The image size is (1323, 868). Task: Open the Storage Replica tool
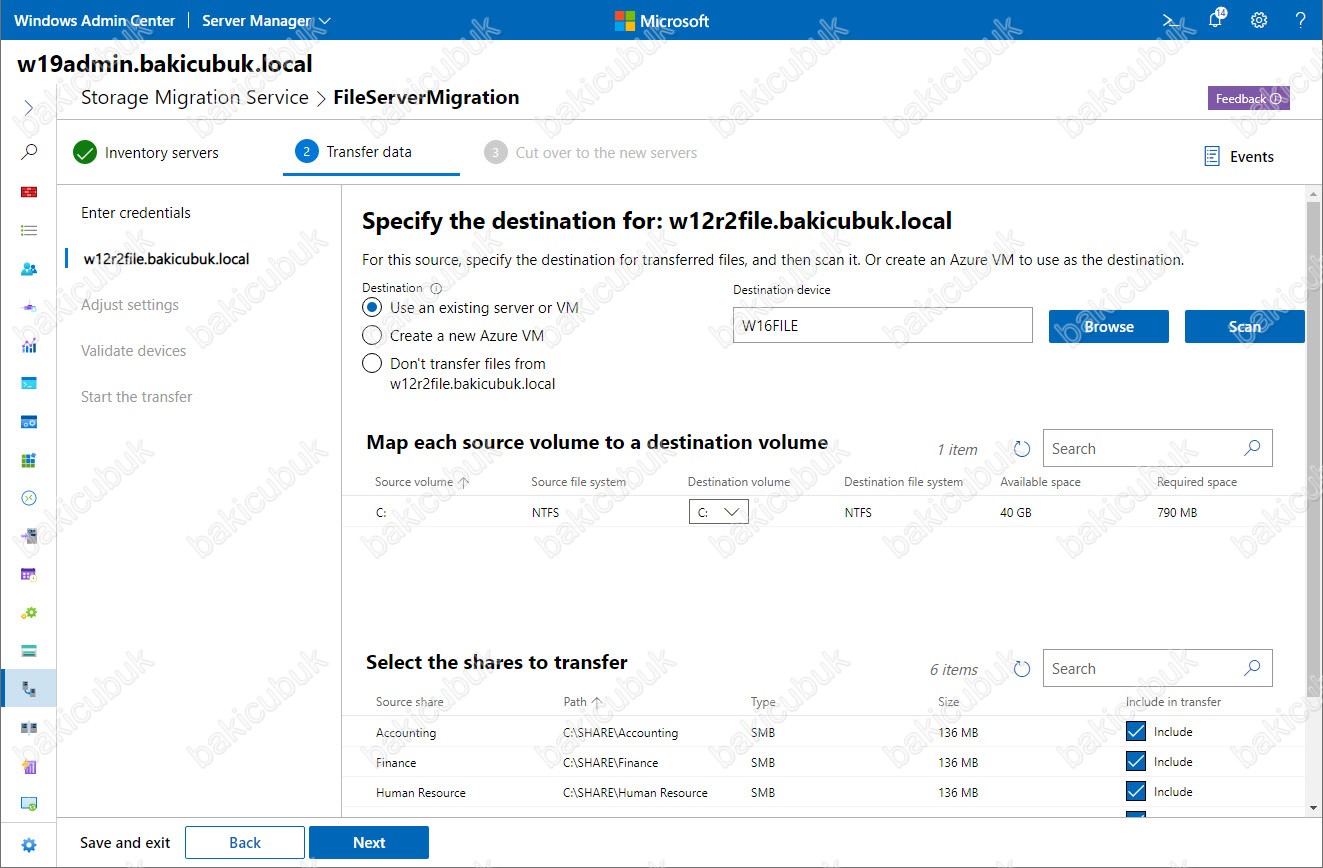[x=29, y=727]
